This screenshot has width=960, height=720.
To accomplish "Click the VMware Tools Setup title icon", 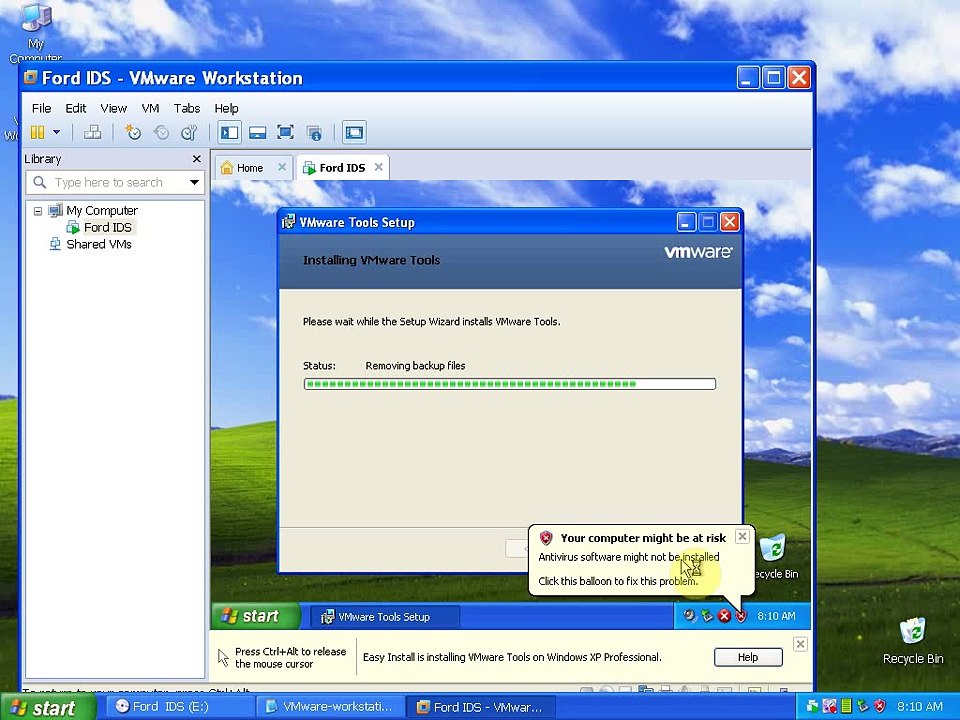I will click(x=288, y=222).
